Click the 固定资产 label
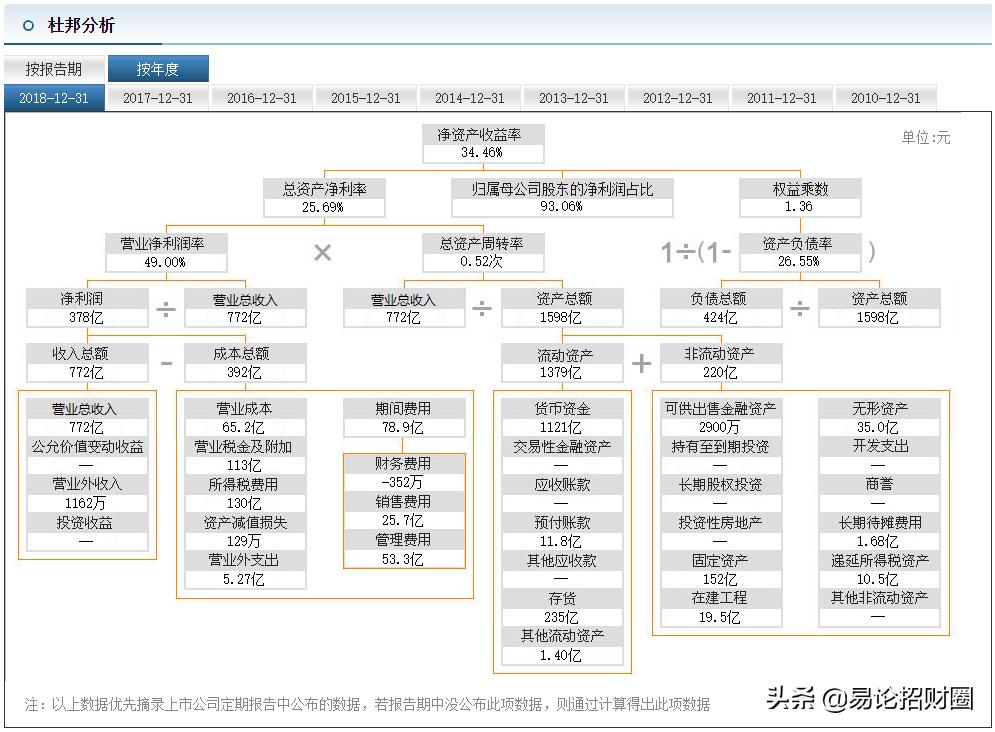Image resolution: width=995 pixels, height=732 pixels. click(x=720, y=560)
